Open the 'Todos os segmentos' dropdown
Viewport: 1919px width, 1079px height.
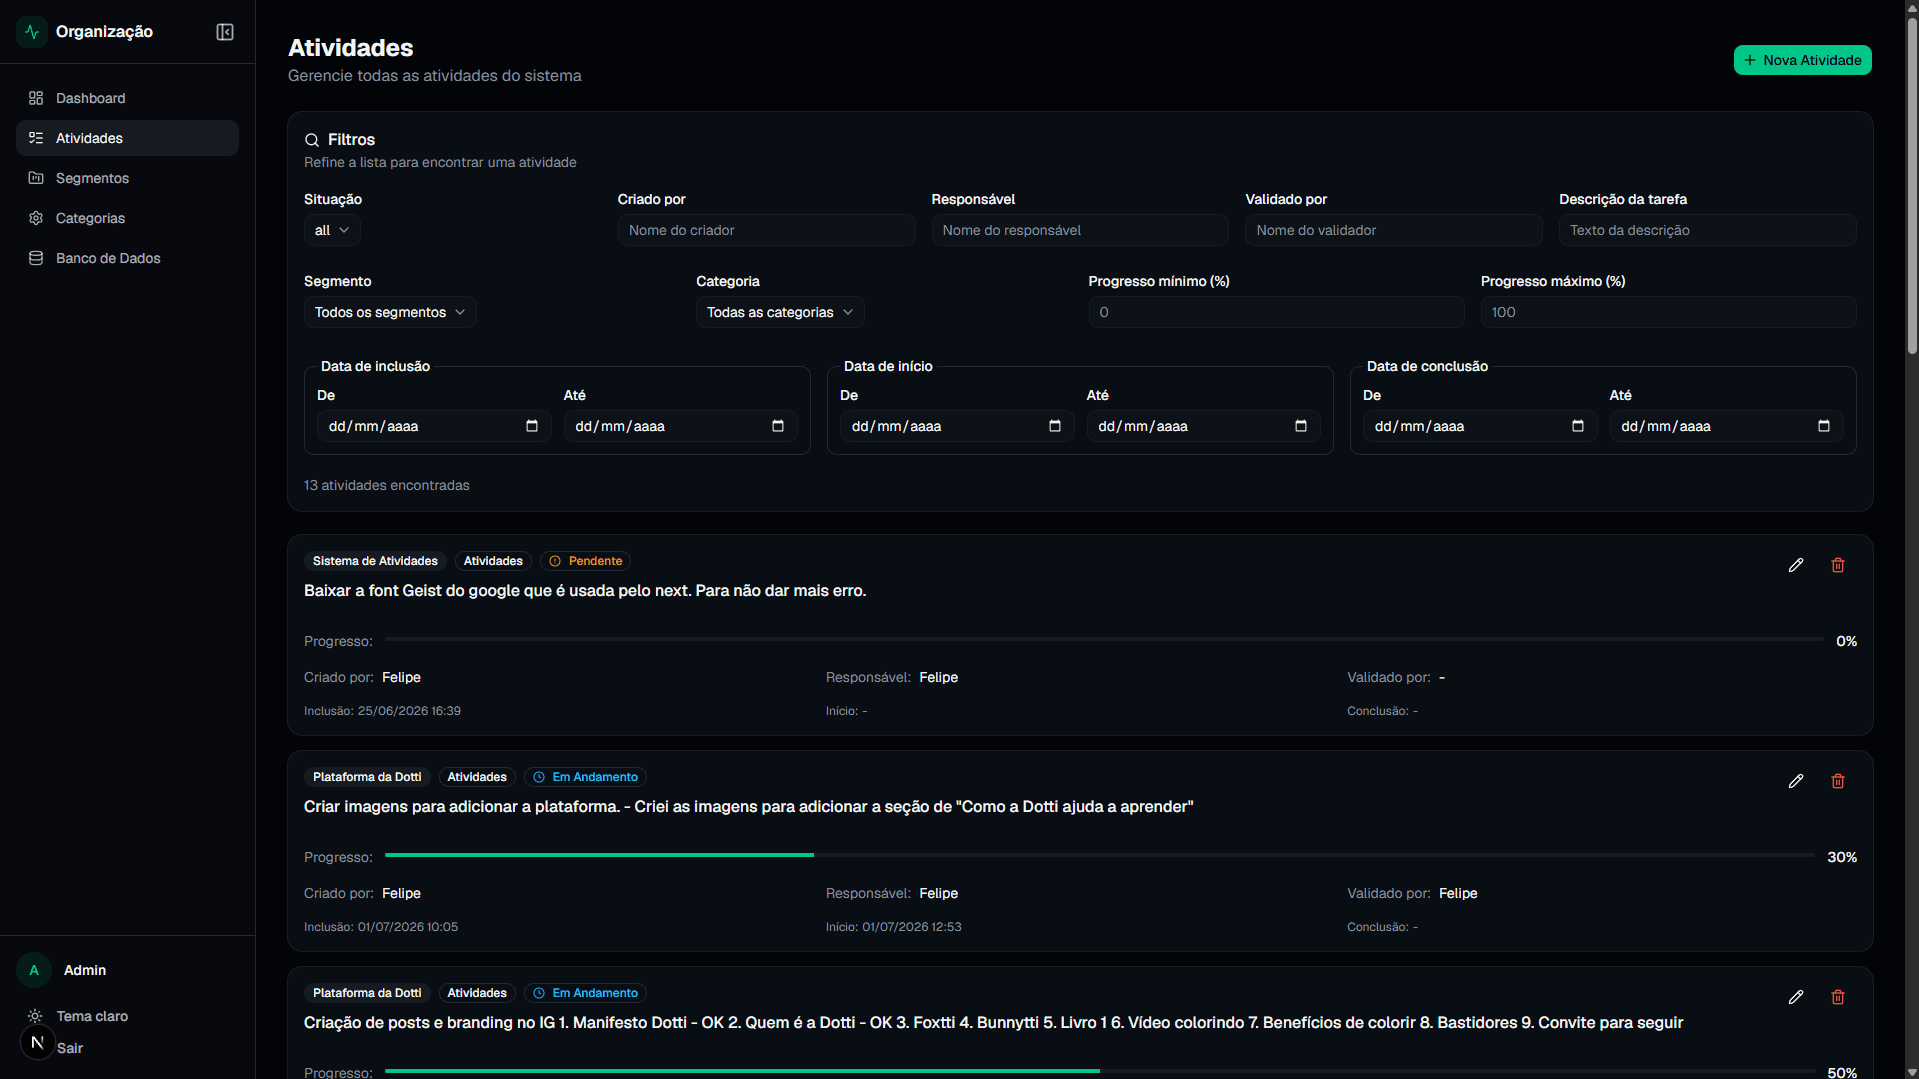tap(390, 312)
